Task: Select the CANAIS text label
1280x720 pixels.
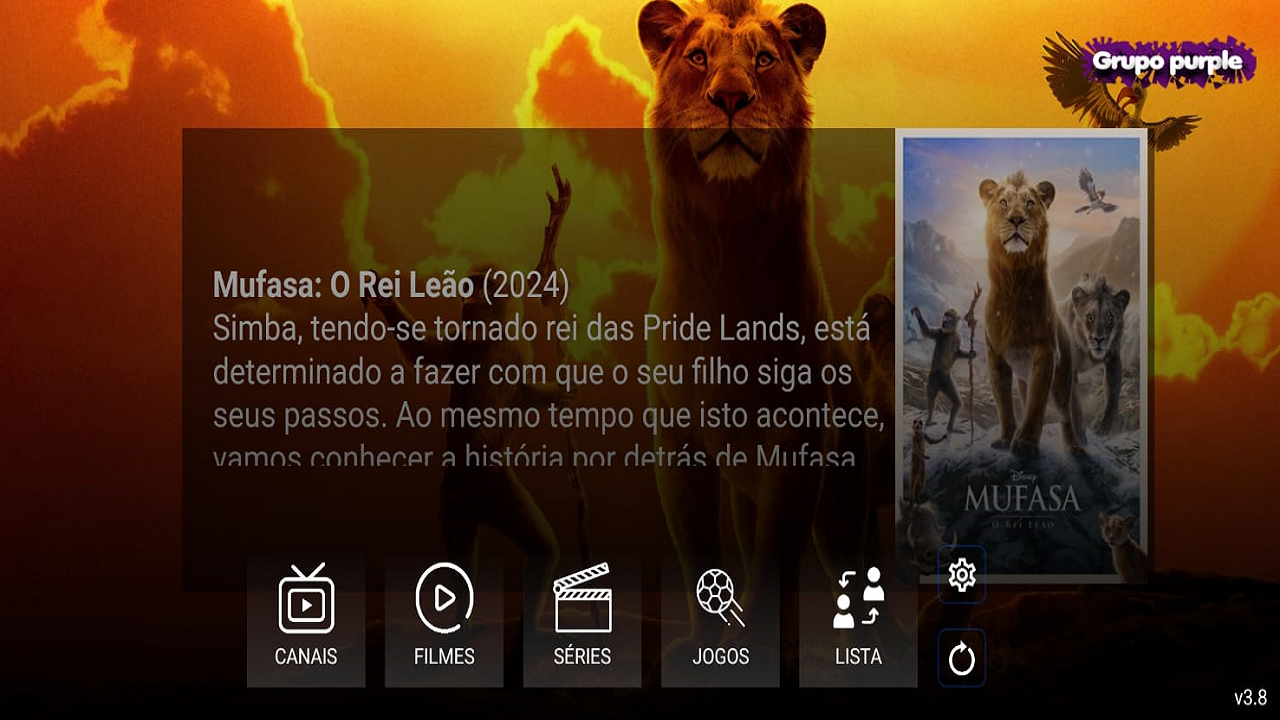Action: pos(306,657)
